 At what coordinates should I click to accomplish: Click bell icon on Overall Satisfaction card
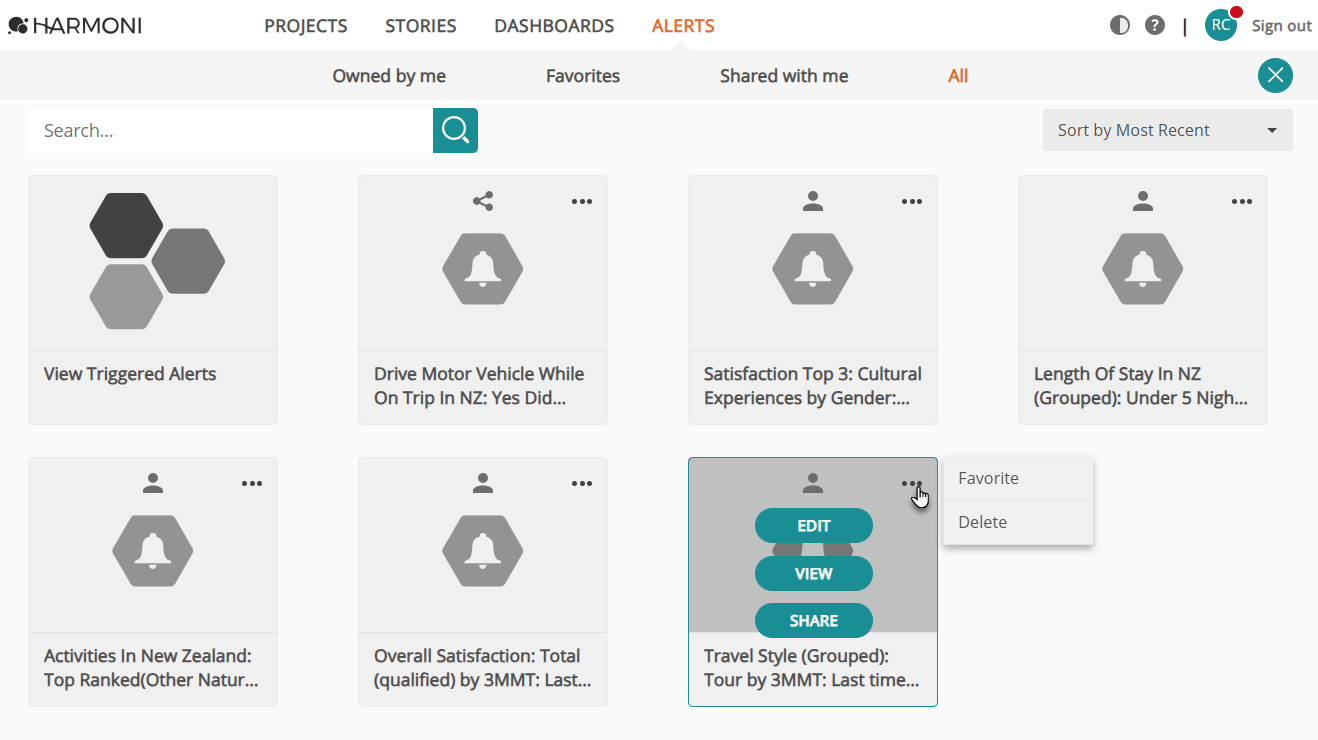click(x=483, y=551)
